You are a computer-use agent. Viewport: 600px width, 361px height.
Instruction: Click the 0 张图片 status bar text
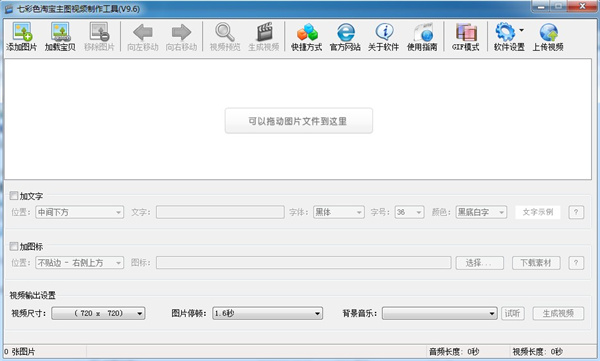pos(20,351)
